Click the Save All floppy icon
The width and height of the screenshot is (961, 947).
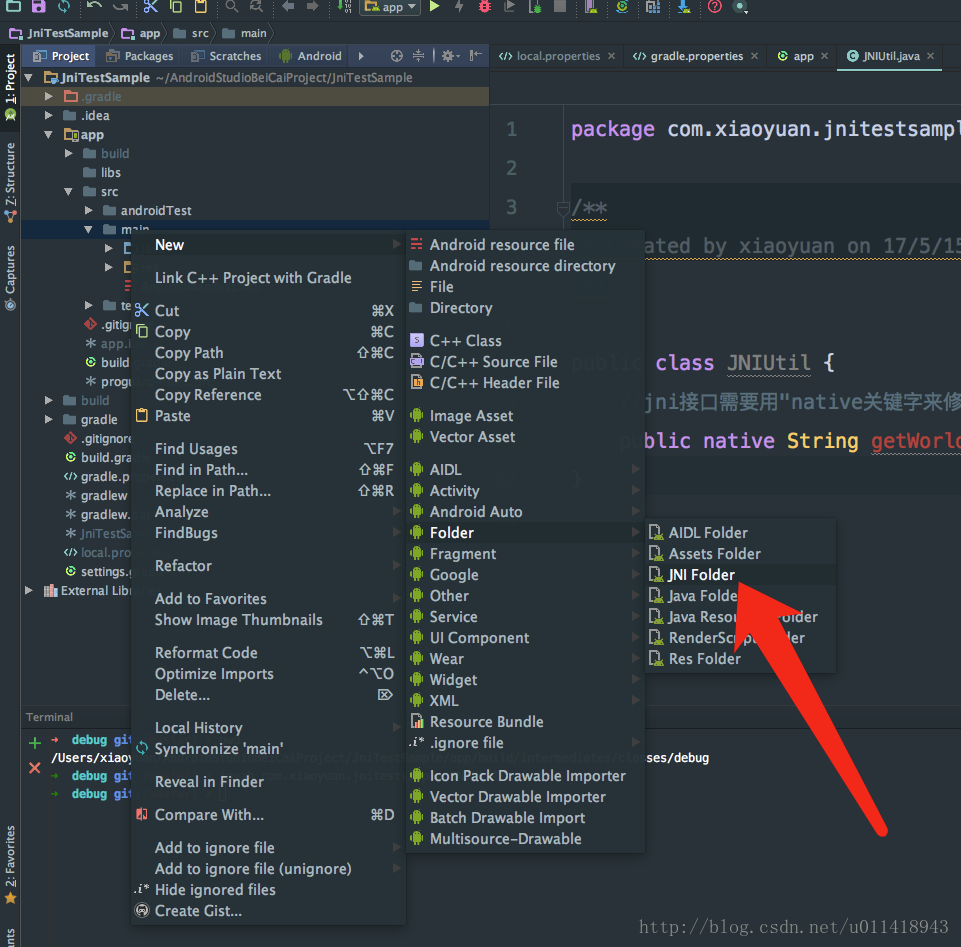[x=39, y=7]
